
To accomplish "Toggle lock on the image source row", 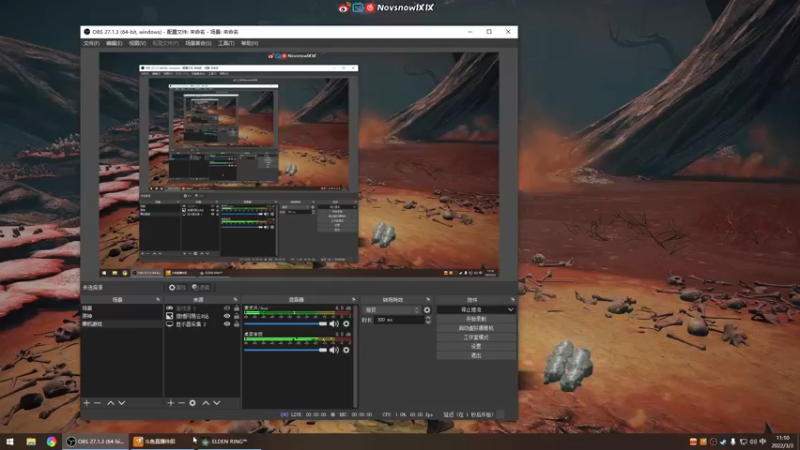I will point(236,316).
